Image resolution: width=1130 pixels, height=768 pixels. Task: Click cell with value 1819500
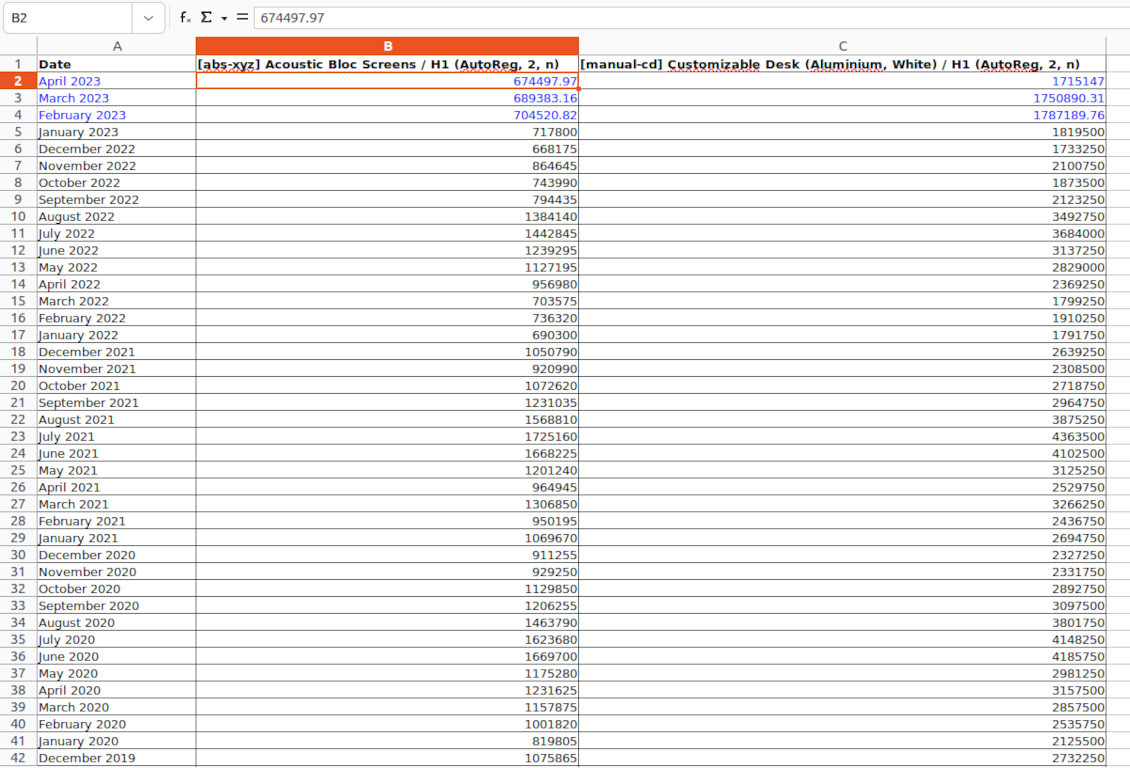[842, 132]
